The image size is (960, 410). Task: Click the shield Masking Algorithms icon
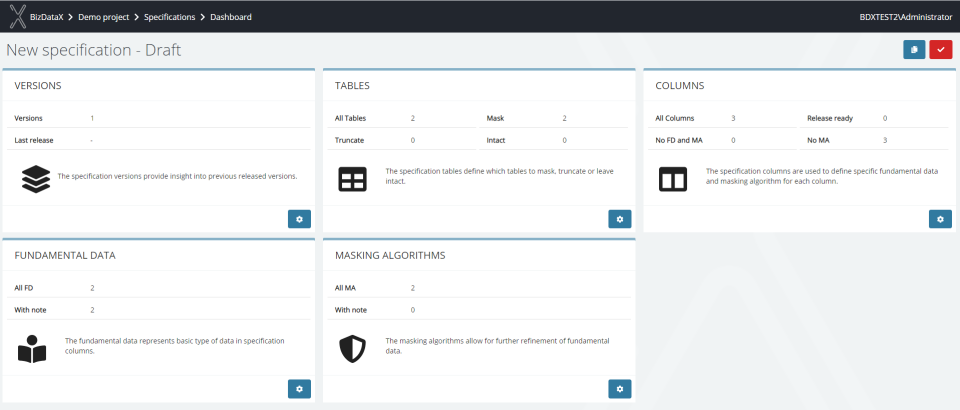[353, 349]
